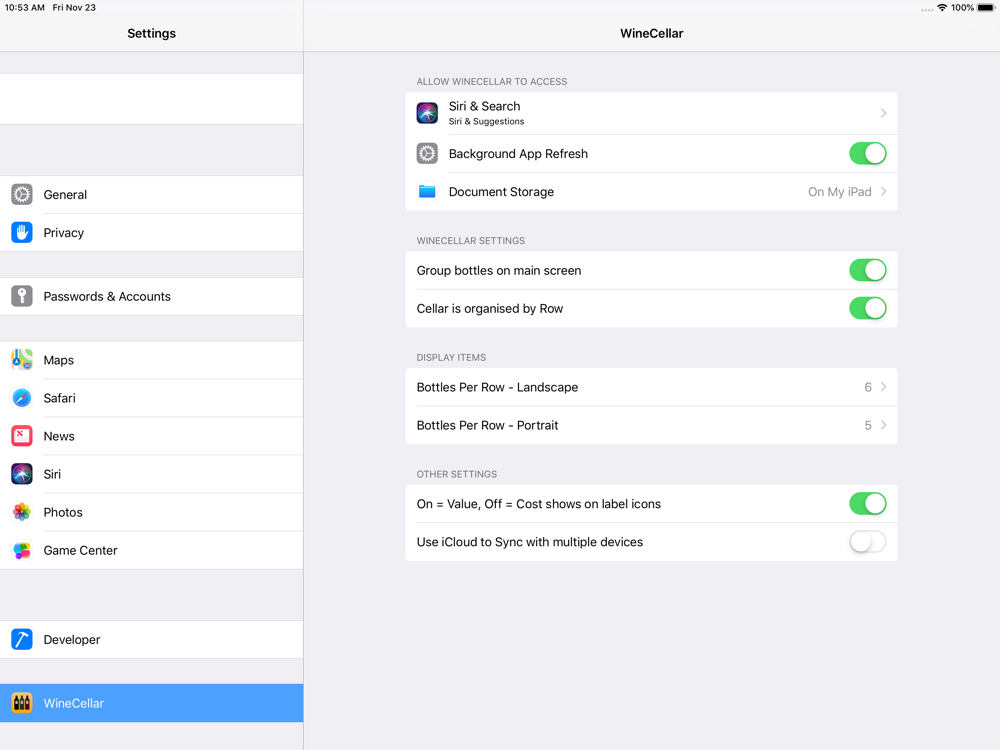Open Bottles Per Row - Portrait options
The height and width of the screenshot is (750, 1000).
pos(651,425)
